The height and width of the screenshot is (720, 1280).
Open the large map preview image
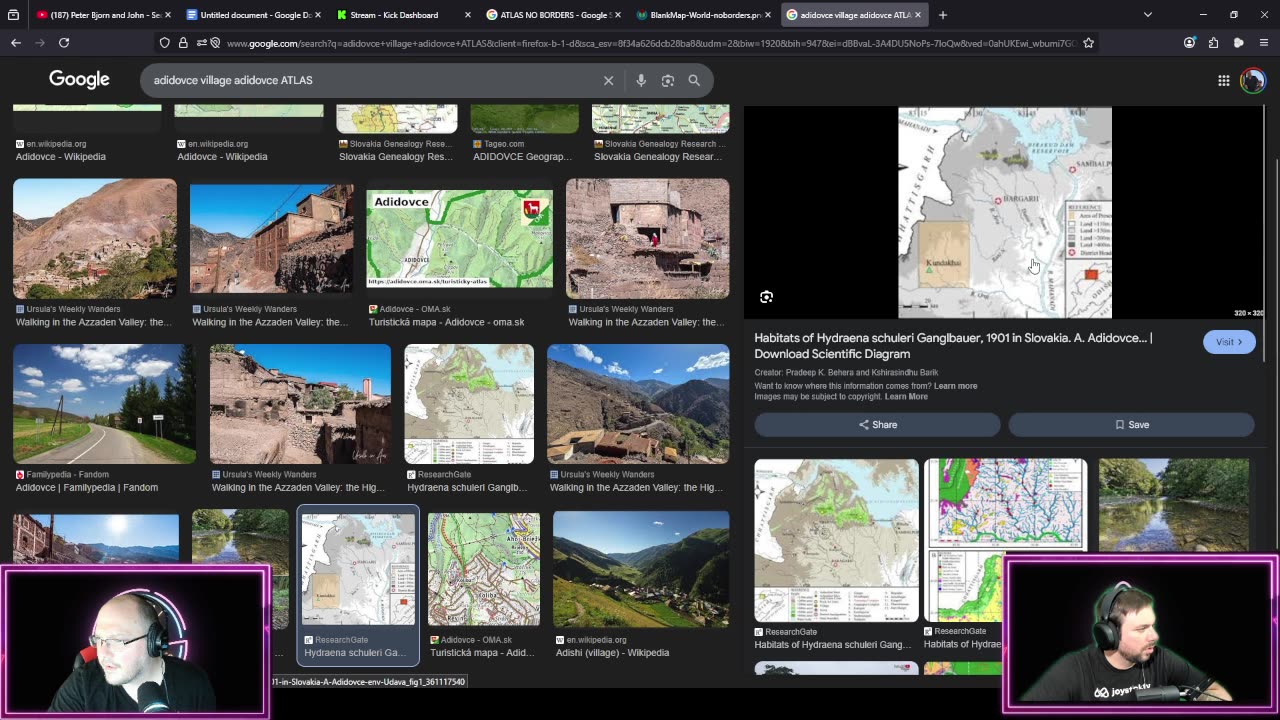click(x=1005, y=213)
